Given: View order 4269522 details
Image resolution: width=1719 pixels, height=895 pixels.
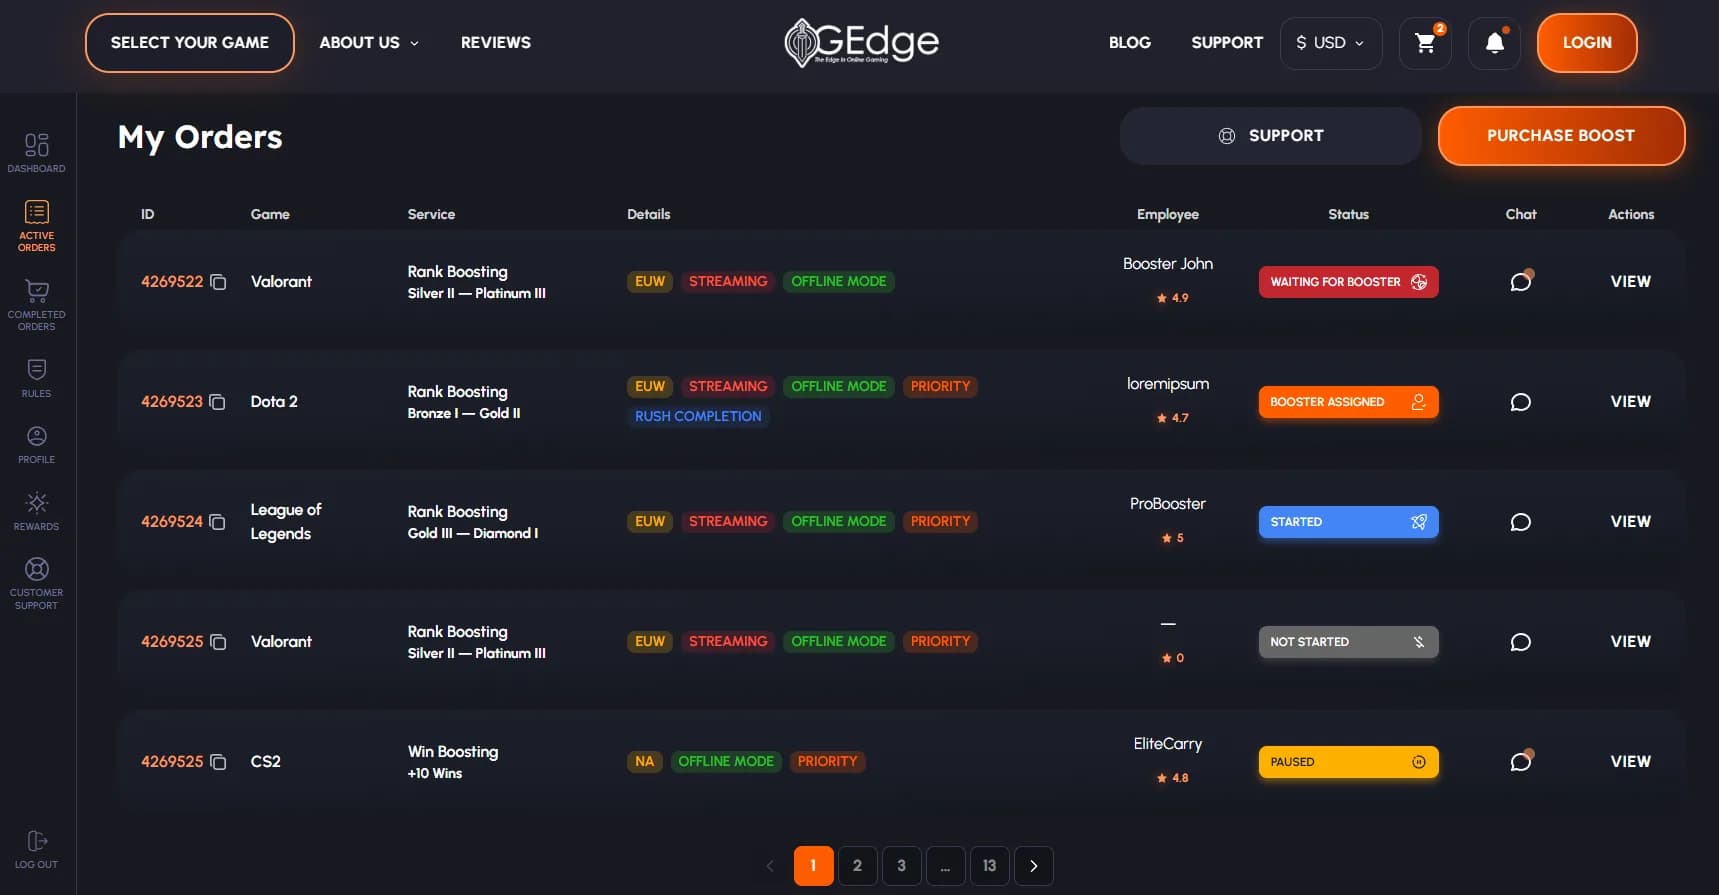Looking at the screenshot, I should (x=1630, y=282).
